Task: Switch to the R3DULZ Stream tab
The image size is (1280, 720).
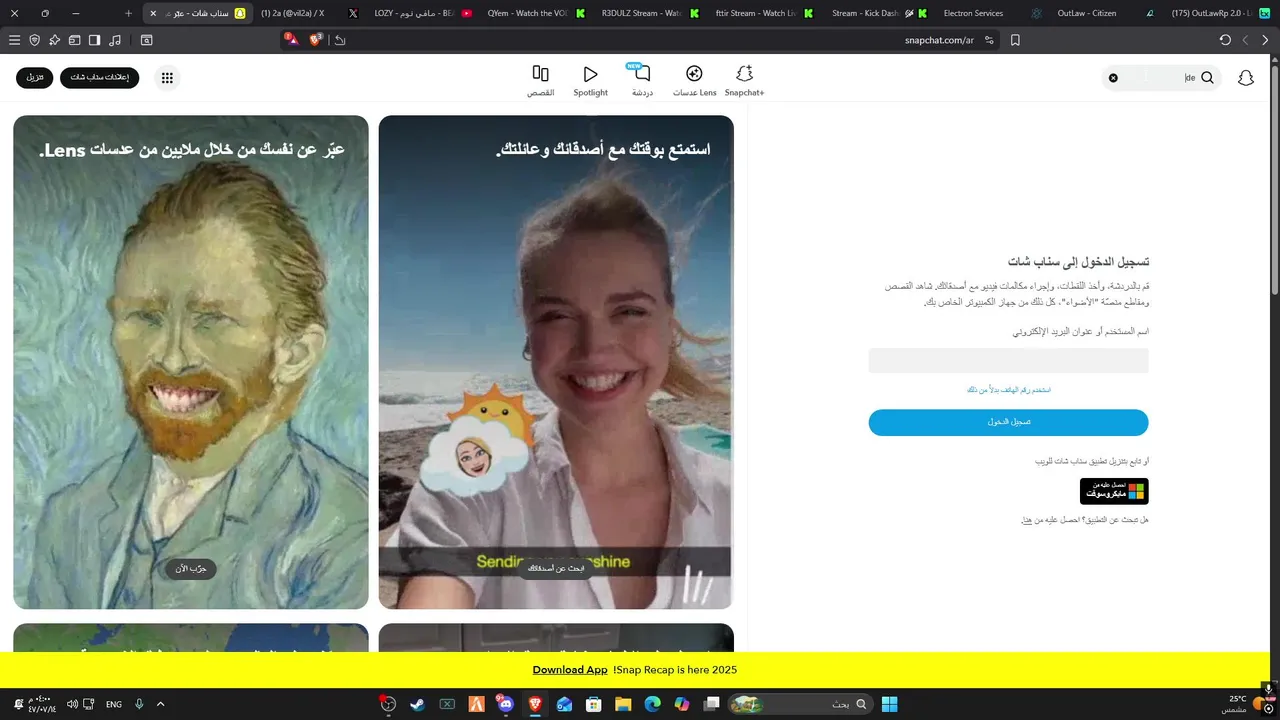Action: [651, 13]
